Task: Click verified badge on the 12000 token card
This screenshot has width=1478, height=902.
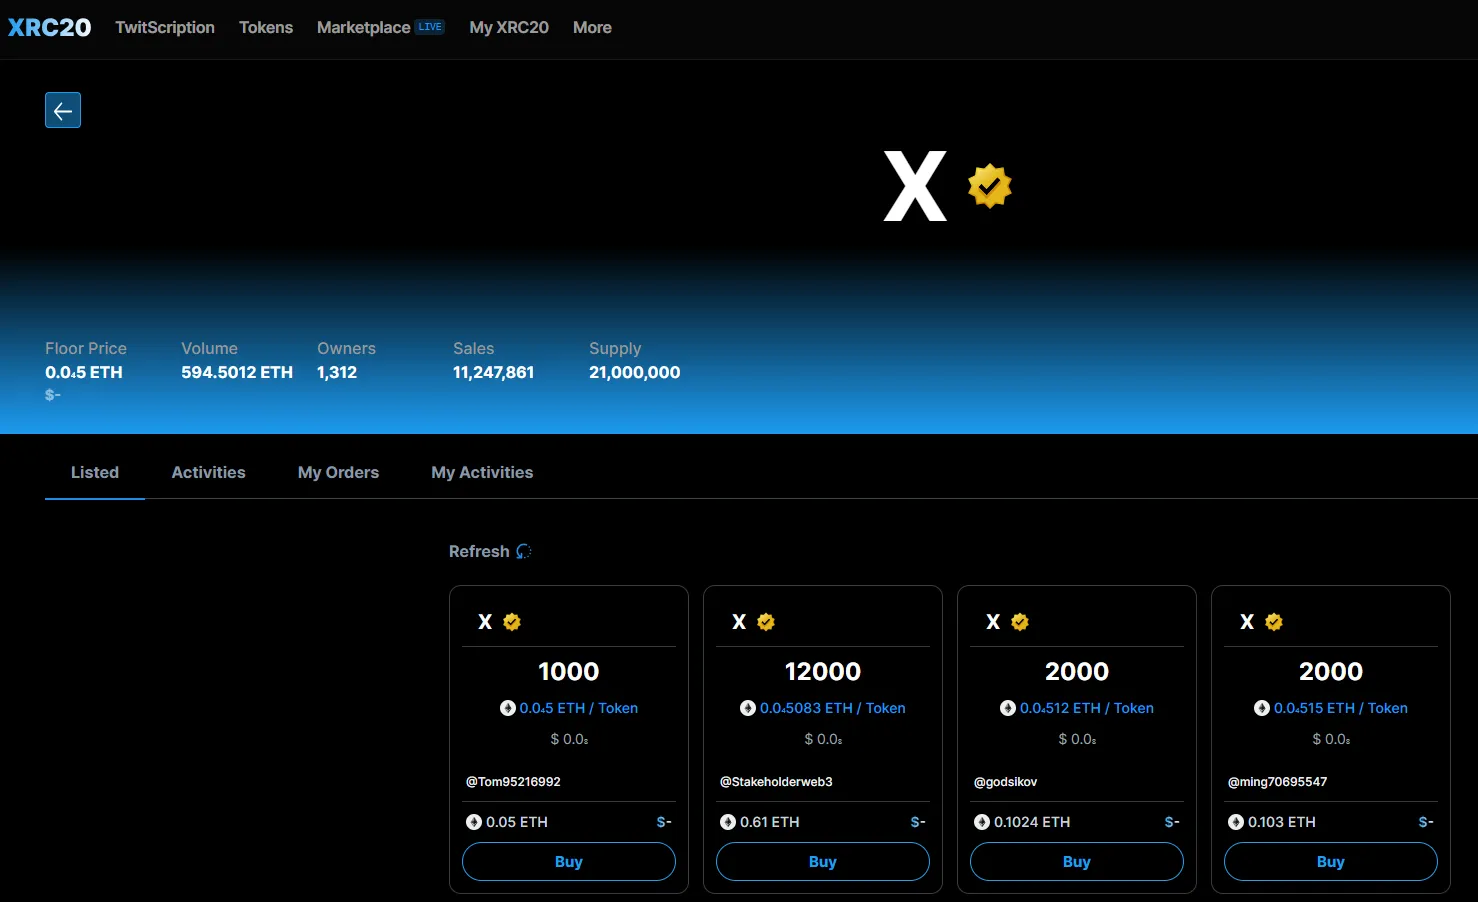Action: (766, 622)
